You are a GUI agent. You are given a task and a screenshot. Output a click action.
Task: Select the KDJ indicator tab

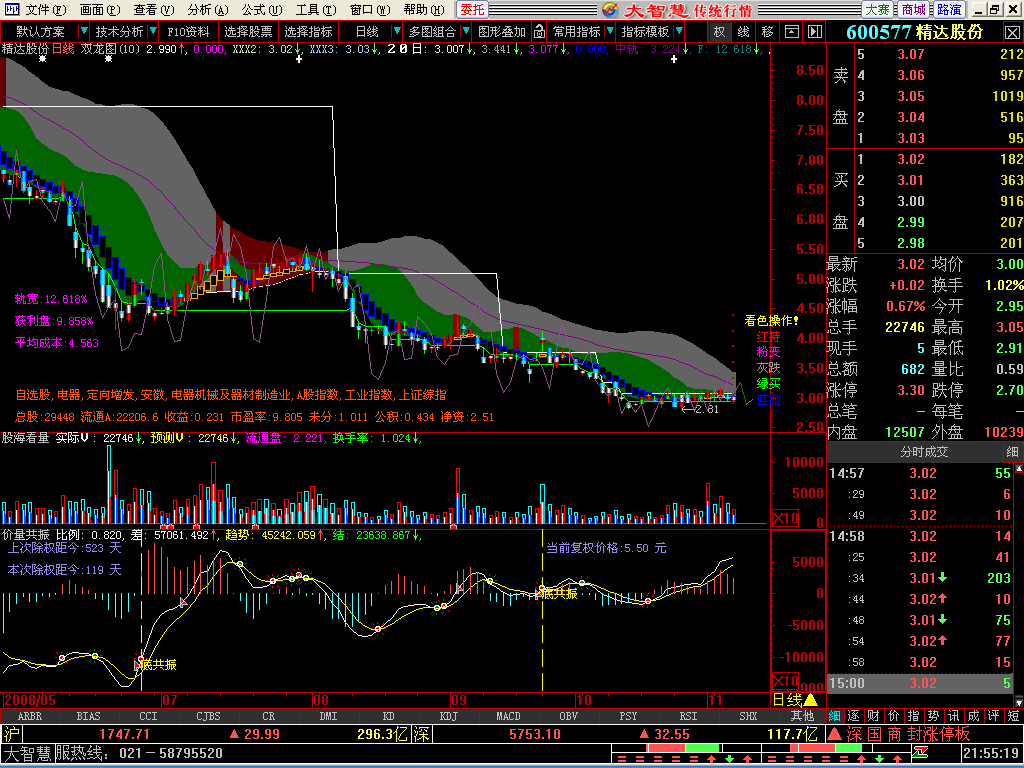pyautogui.click(x=449, y=716)
